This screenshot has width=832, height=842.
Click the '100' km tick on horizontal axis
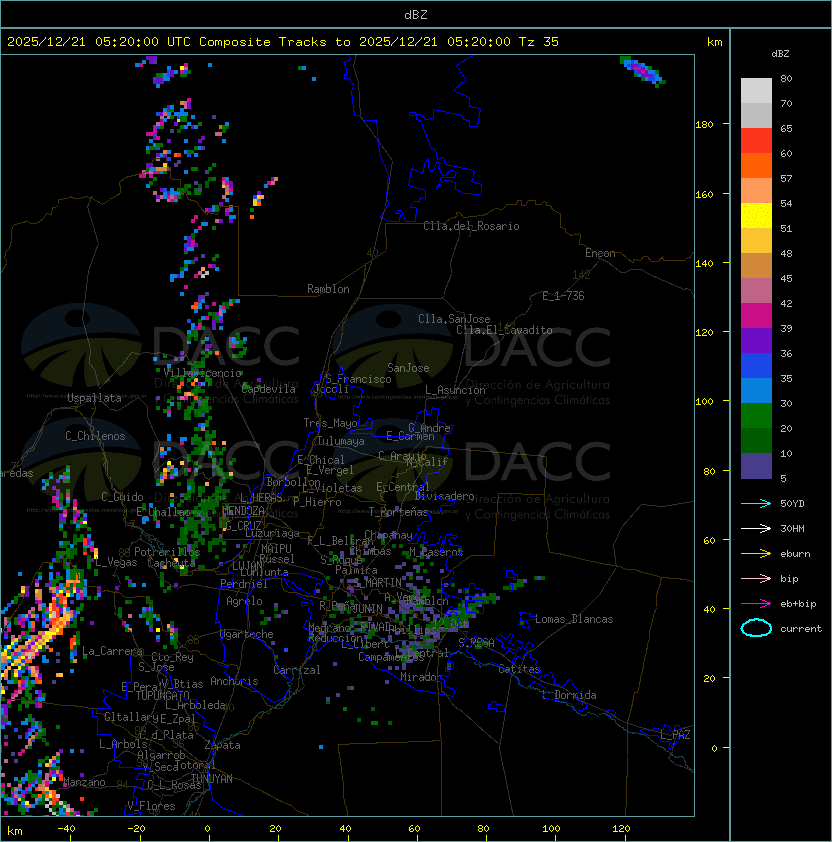[551, 829]
